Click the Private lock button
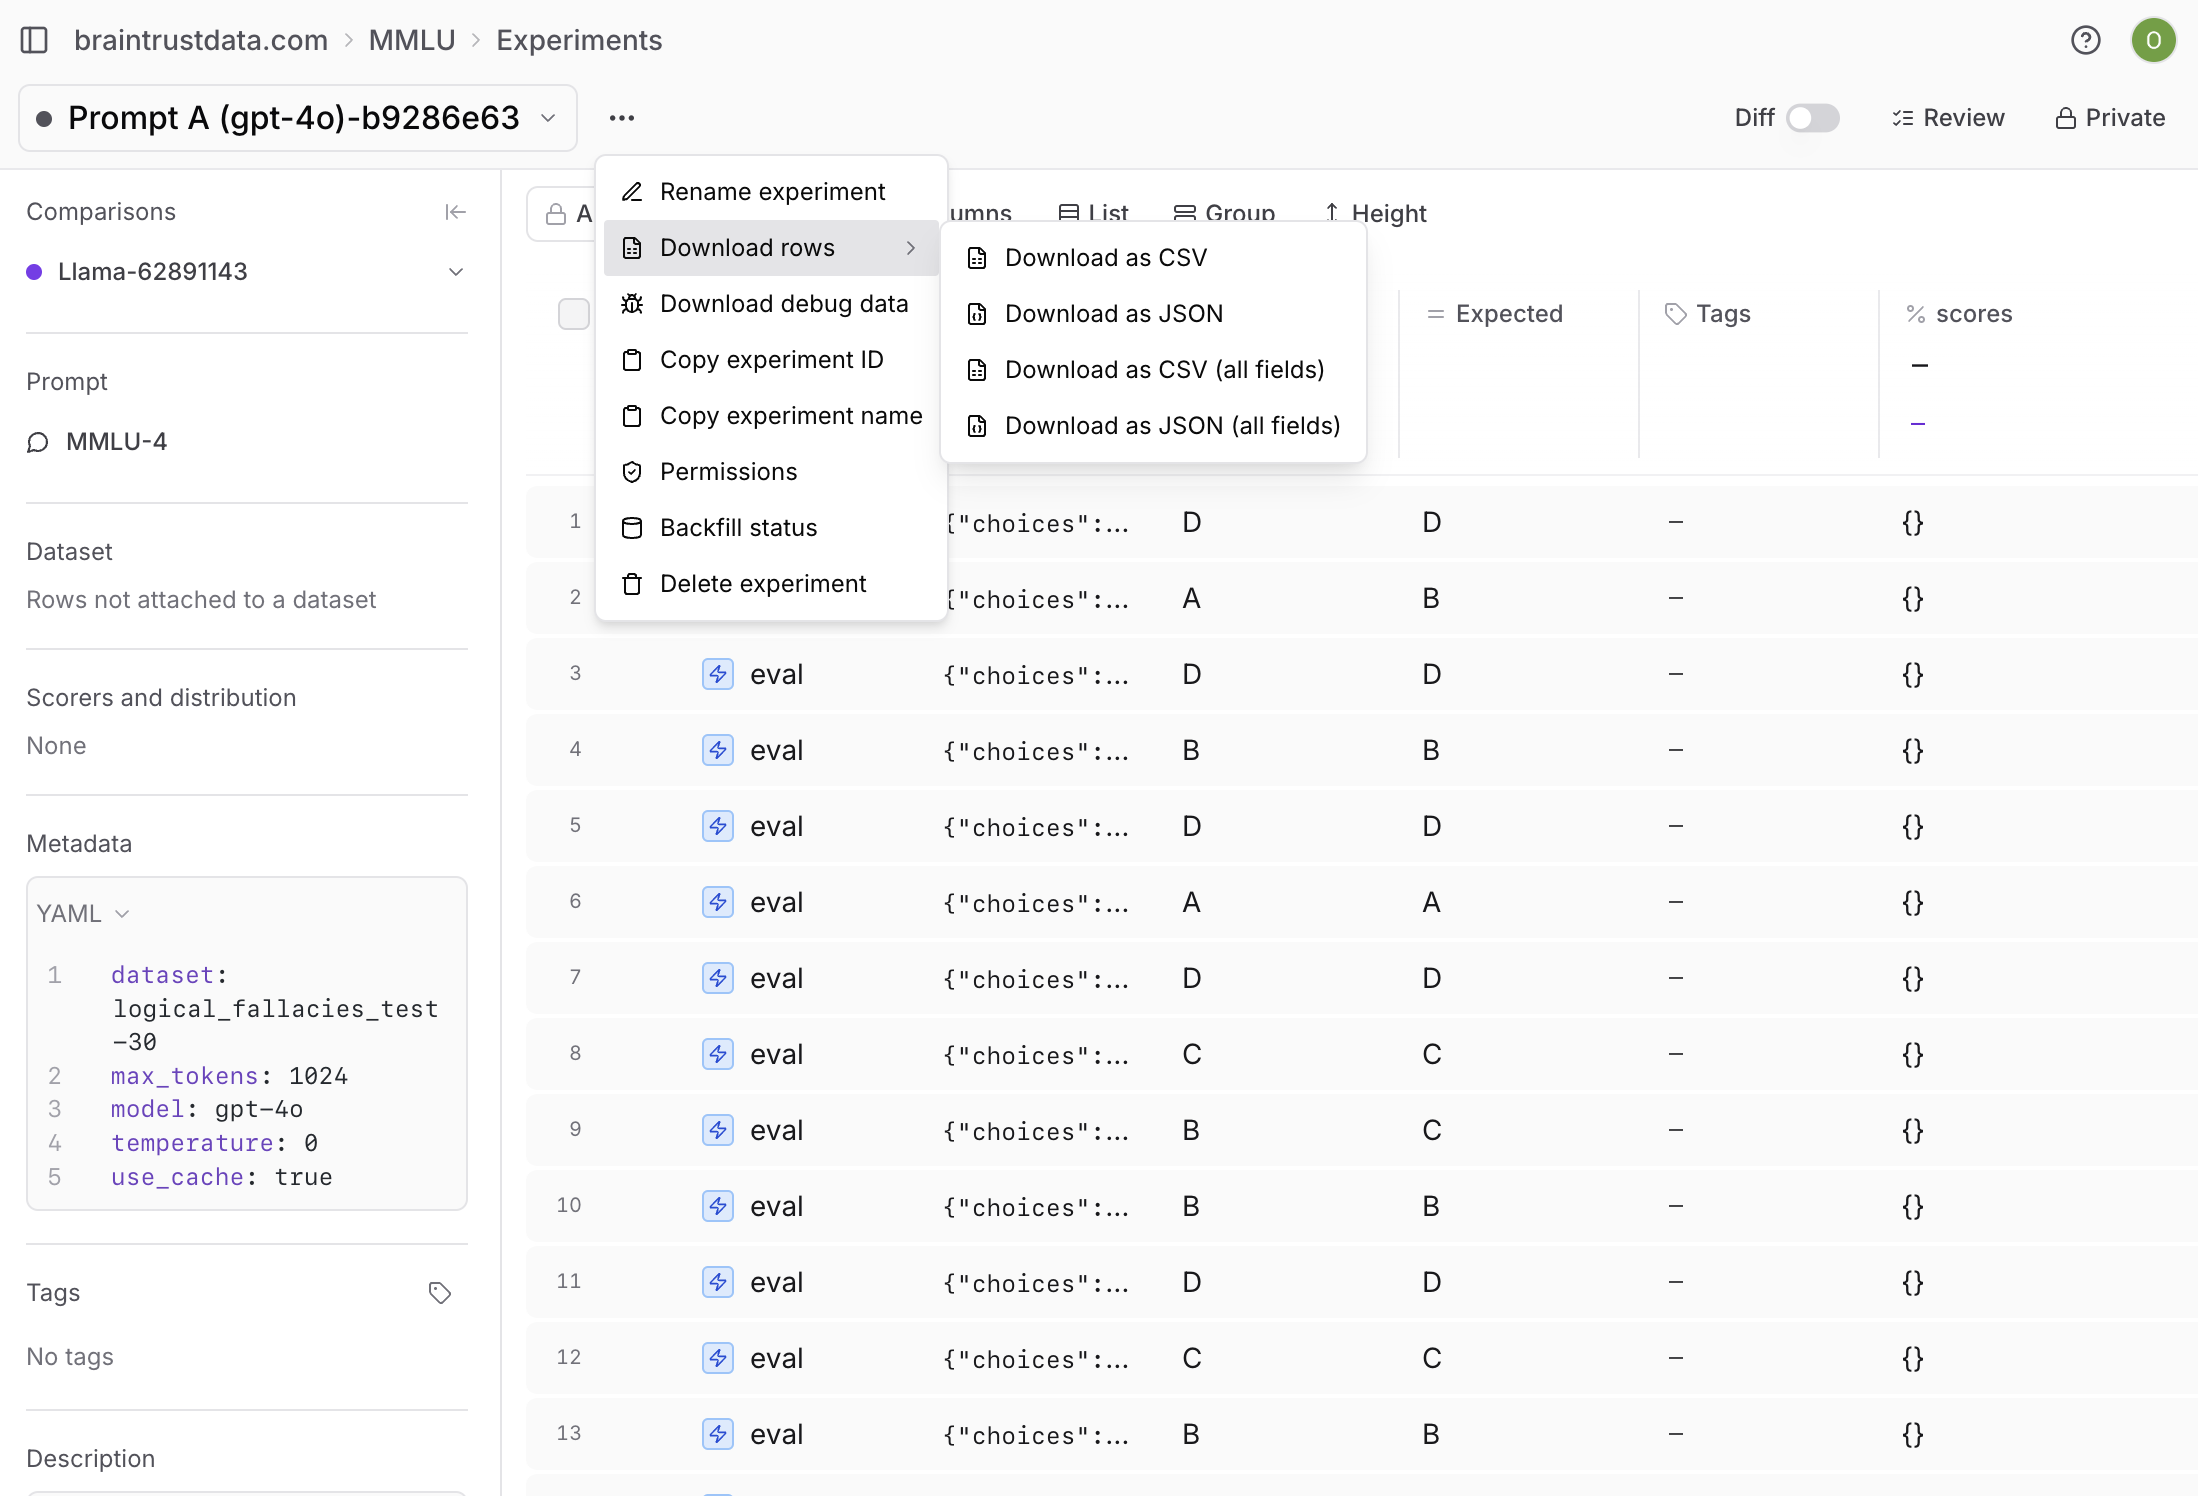Viewport: 2198px width, 1496px height. coord(2110,118)
